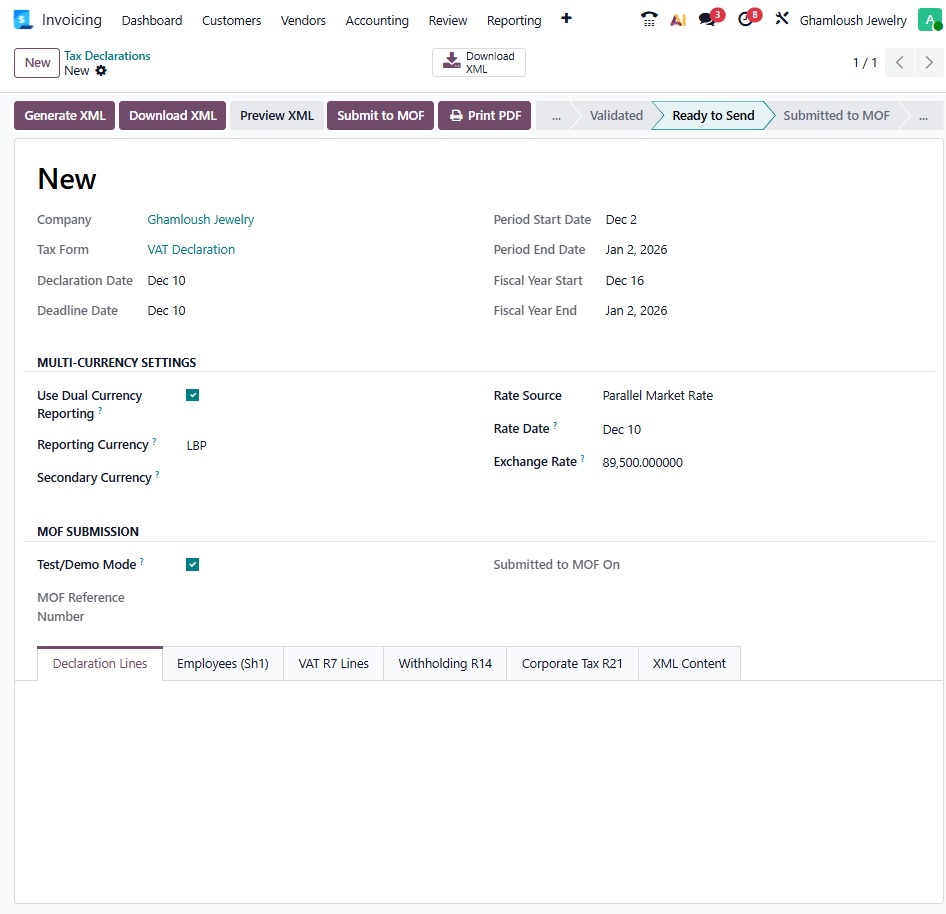Click the plus icon in menu bar
The height and width of the screenshot is (914, 946).
(566, 19)
